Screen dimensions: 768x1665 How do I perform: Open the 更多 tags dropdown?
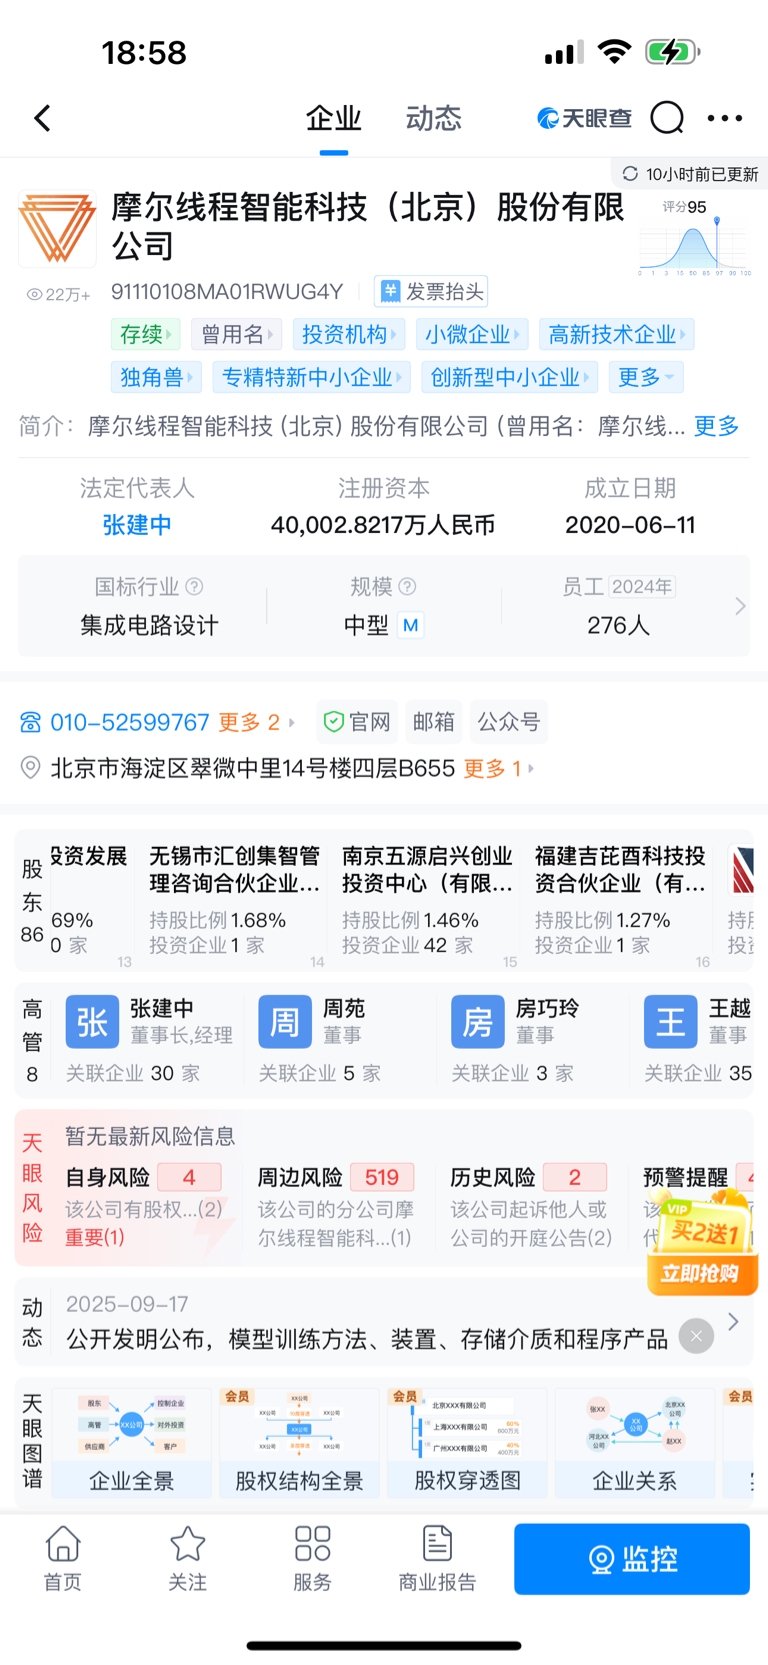[x=646, y=377]
